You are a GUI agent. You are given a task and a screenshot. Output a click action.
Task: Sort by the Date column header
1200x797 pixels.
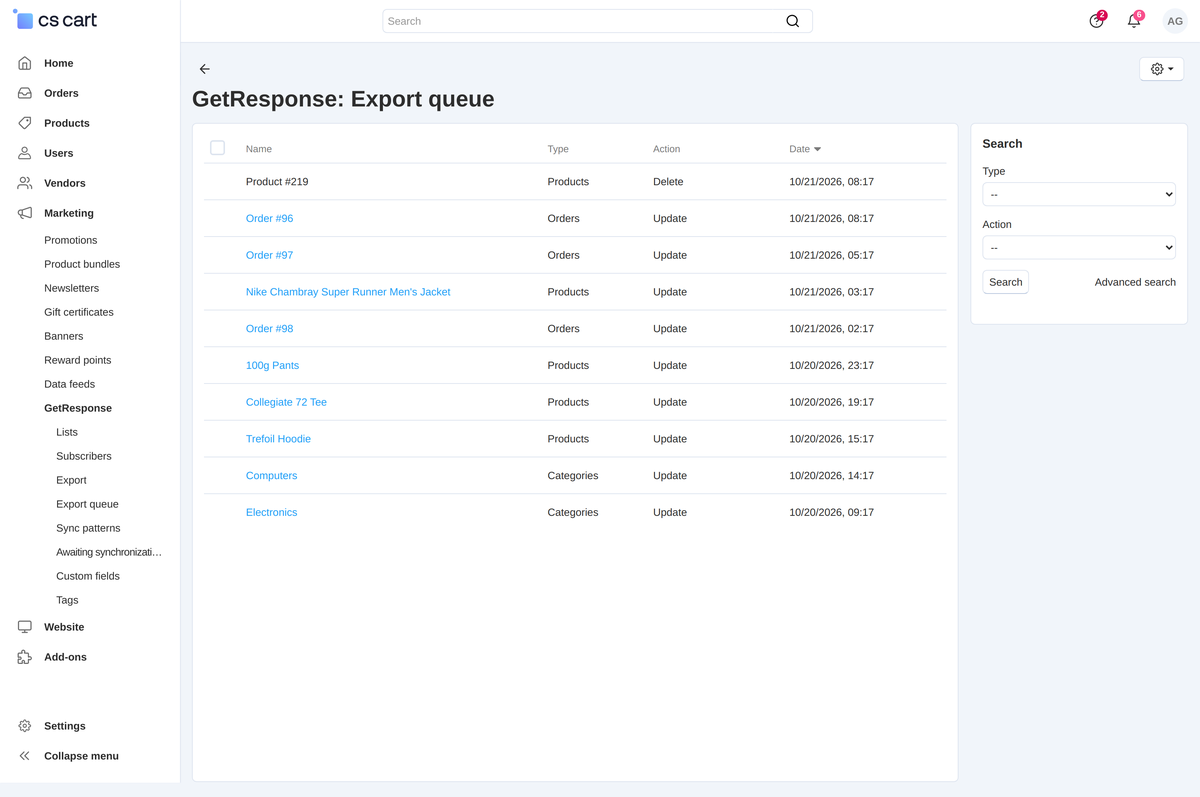805,149
